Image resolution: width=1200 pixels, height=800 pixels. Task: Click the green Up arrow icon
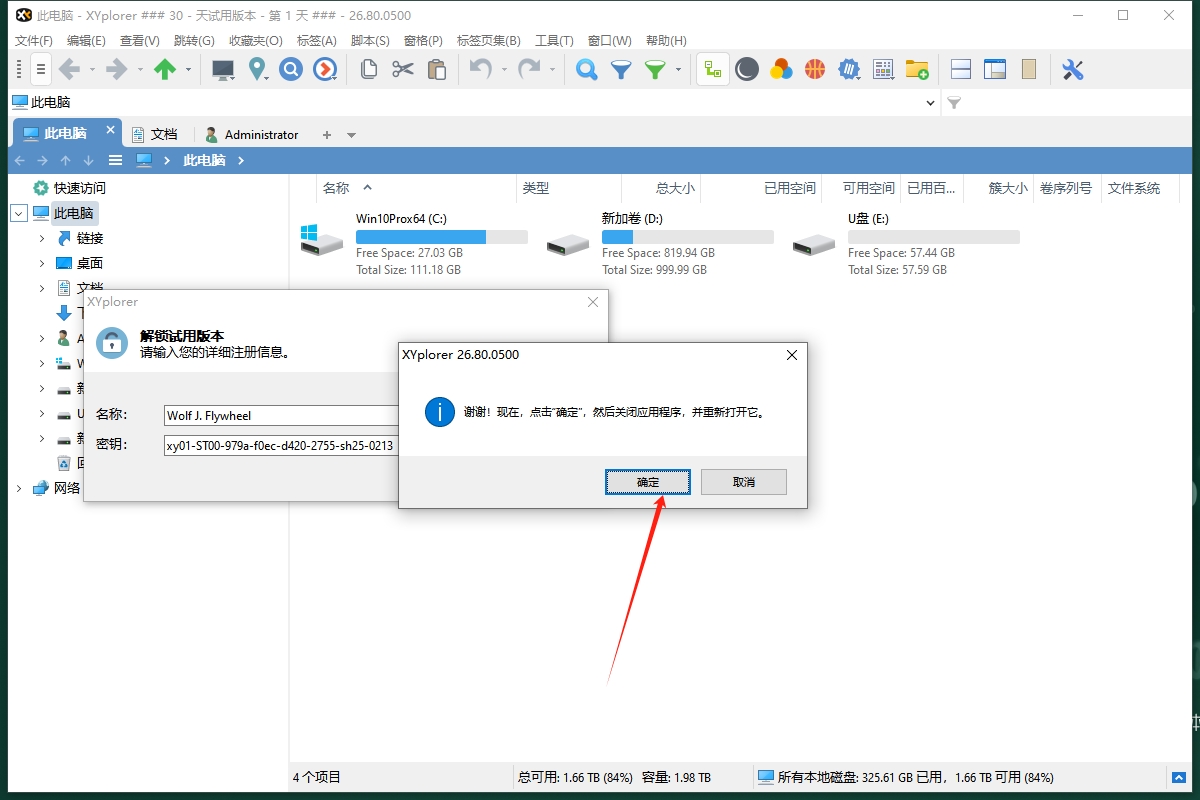165,69
